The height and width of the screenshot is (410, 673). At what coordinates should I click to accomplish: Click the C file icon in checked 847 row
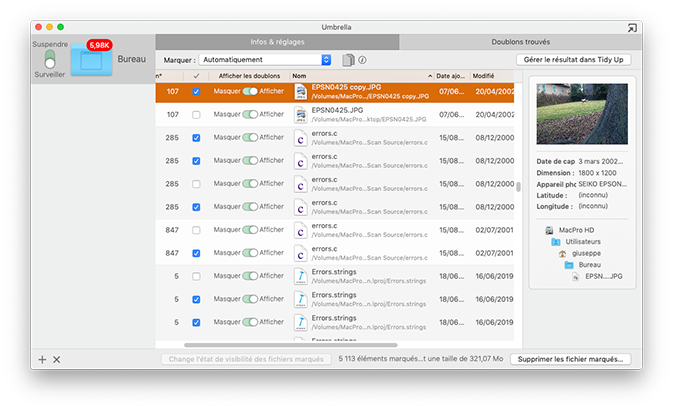click(301, 254)
